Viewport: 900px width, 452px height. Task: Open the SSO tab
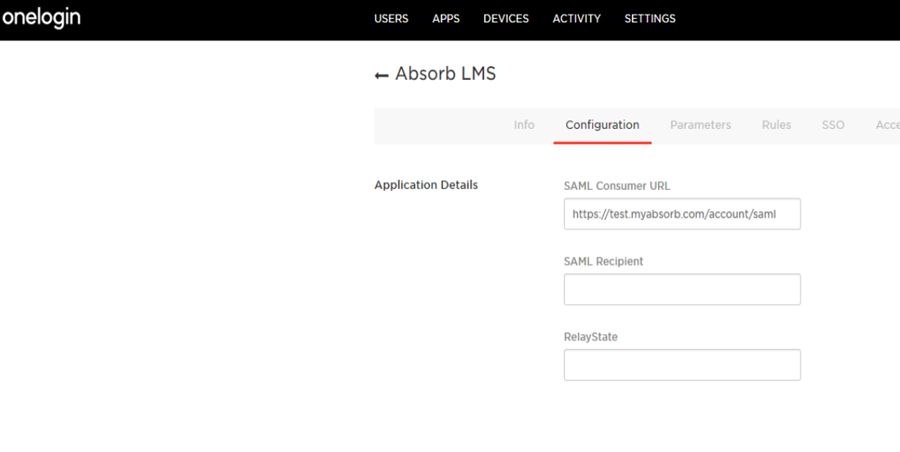833,125
